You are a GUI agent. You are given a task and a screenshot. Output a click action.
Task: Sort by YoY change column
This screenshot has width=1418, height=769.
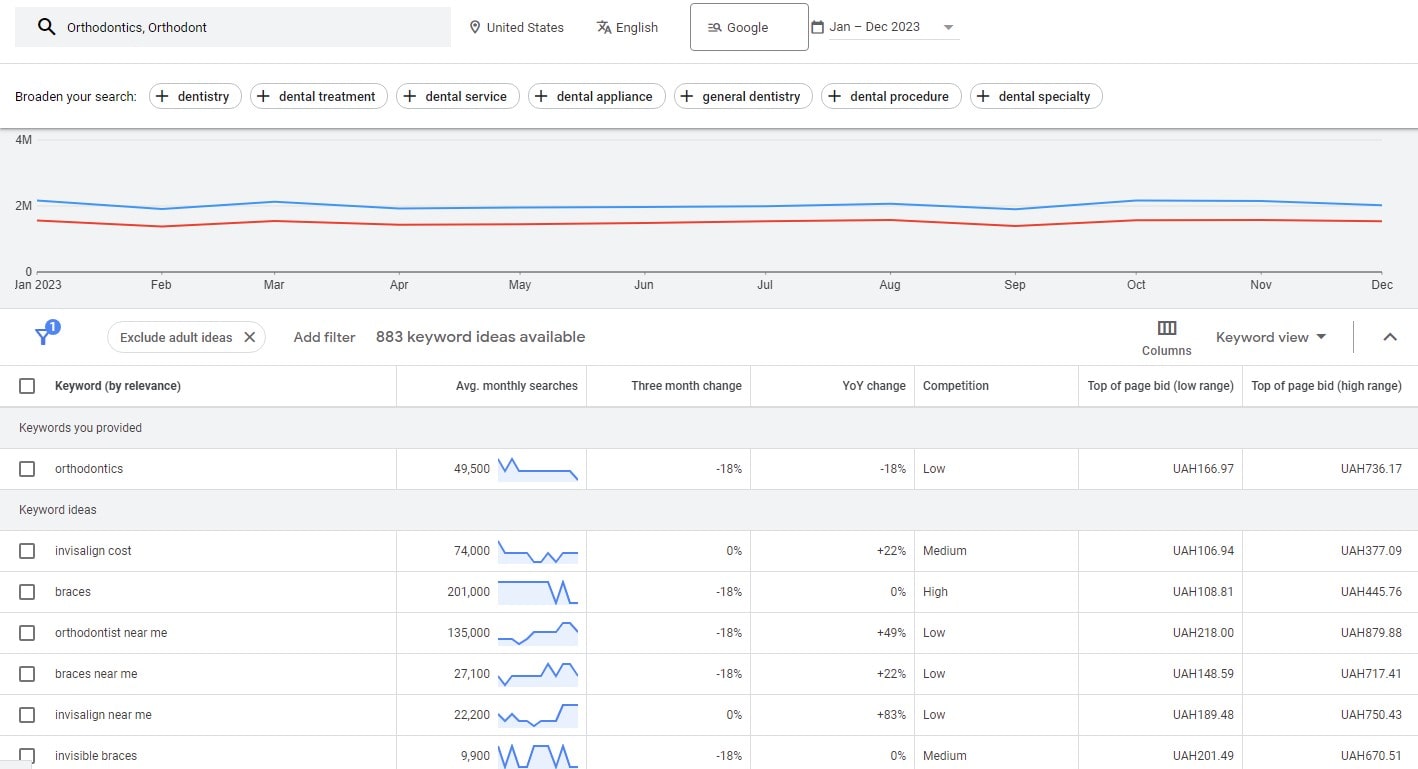[874, 386]
